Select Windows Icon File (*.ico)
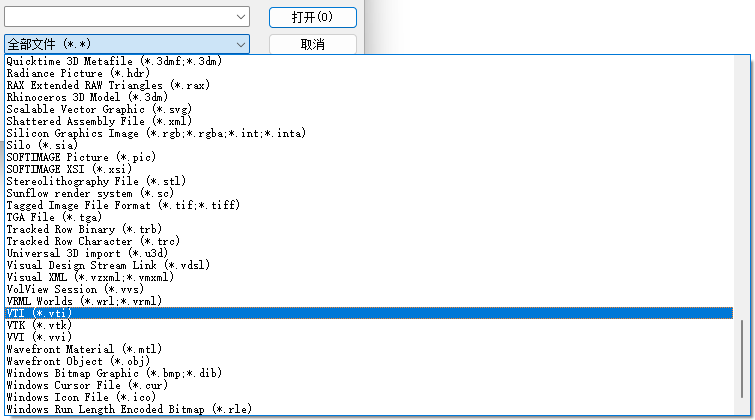This screenshot has height=420, width=755. click(x=369, y=397)
